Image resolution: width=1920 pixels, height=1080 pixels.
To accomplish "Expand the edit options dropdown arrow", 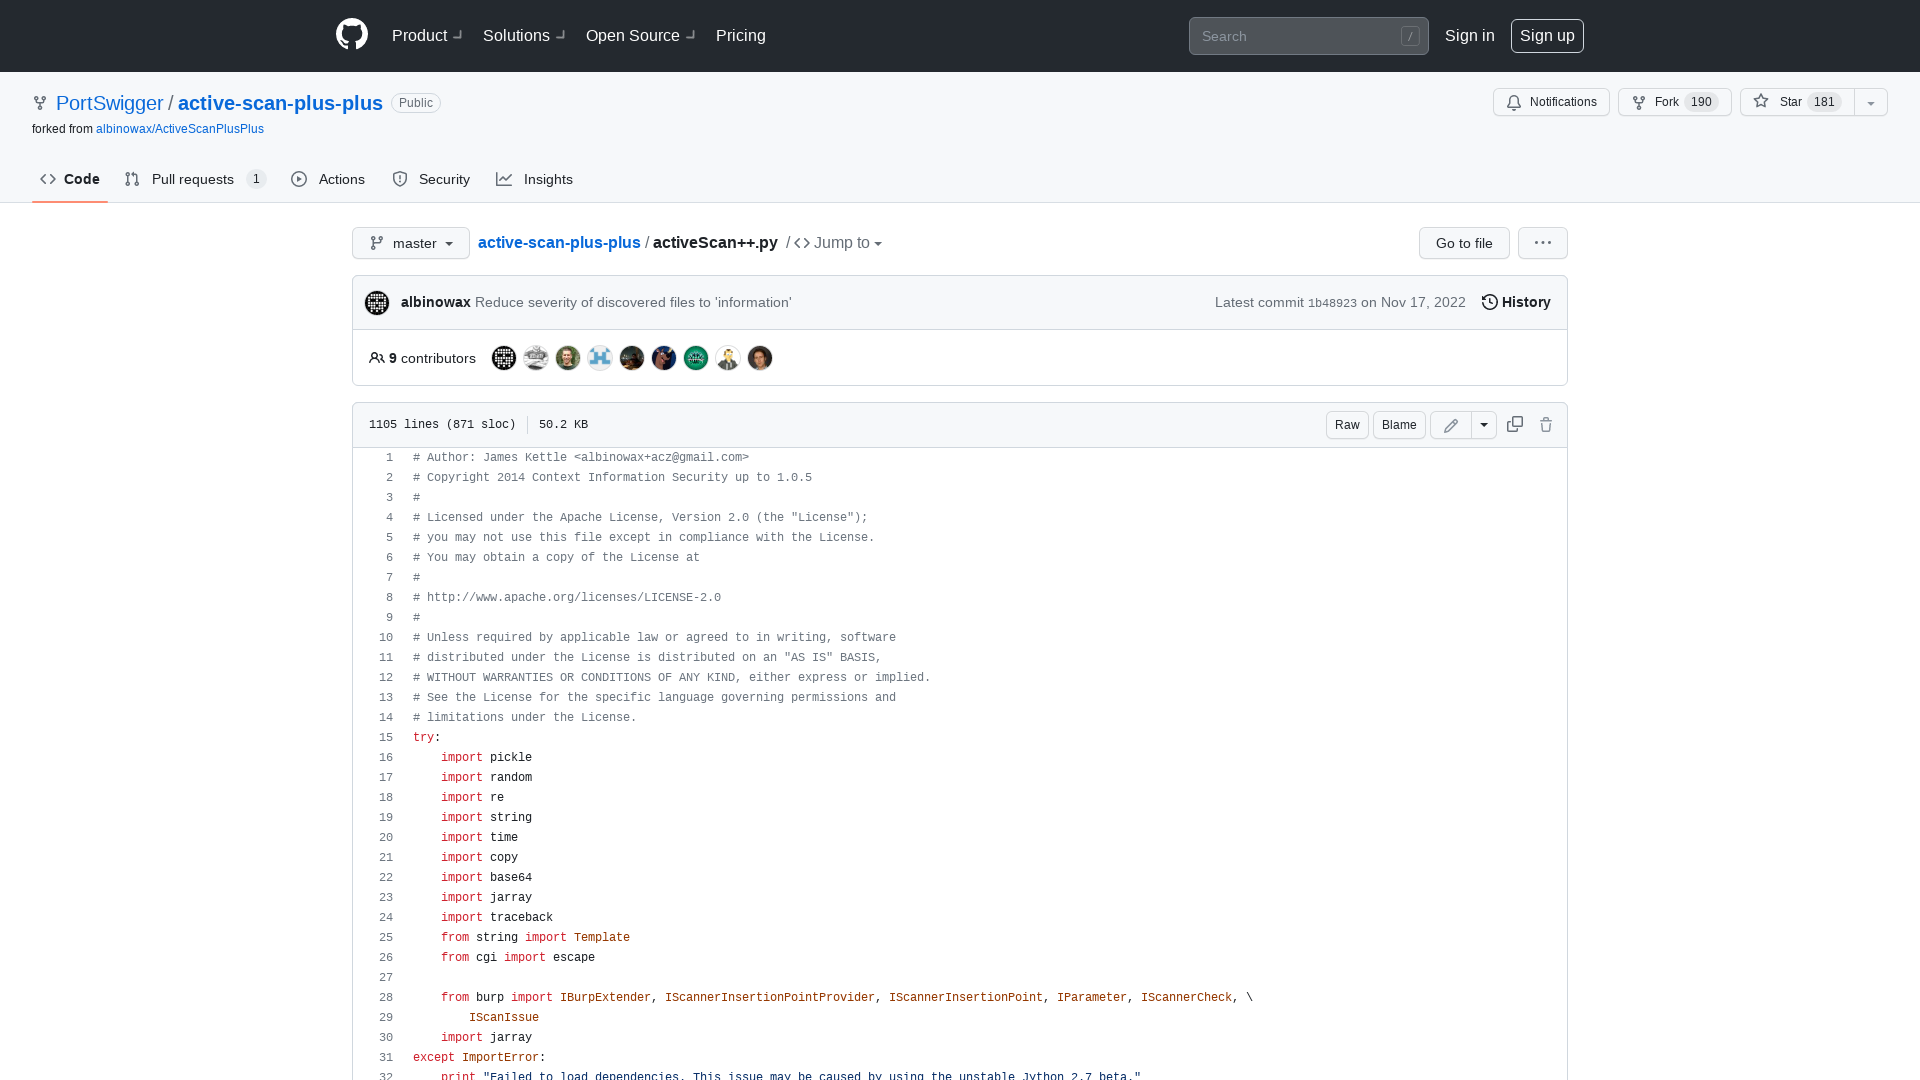I will 1484,425.
